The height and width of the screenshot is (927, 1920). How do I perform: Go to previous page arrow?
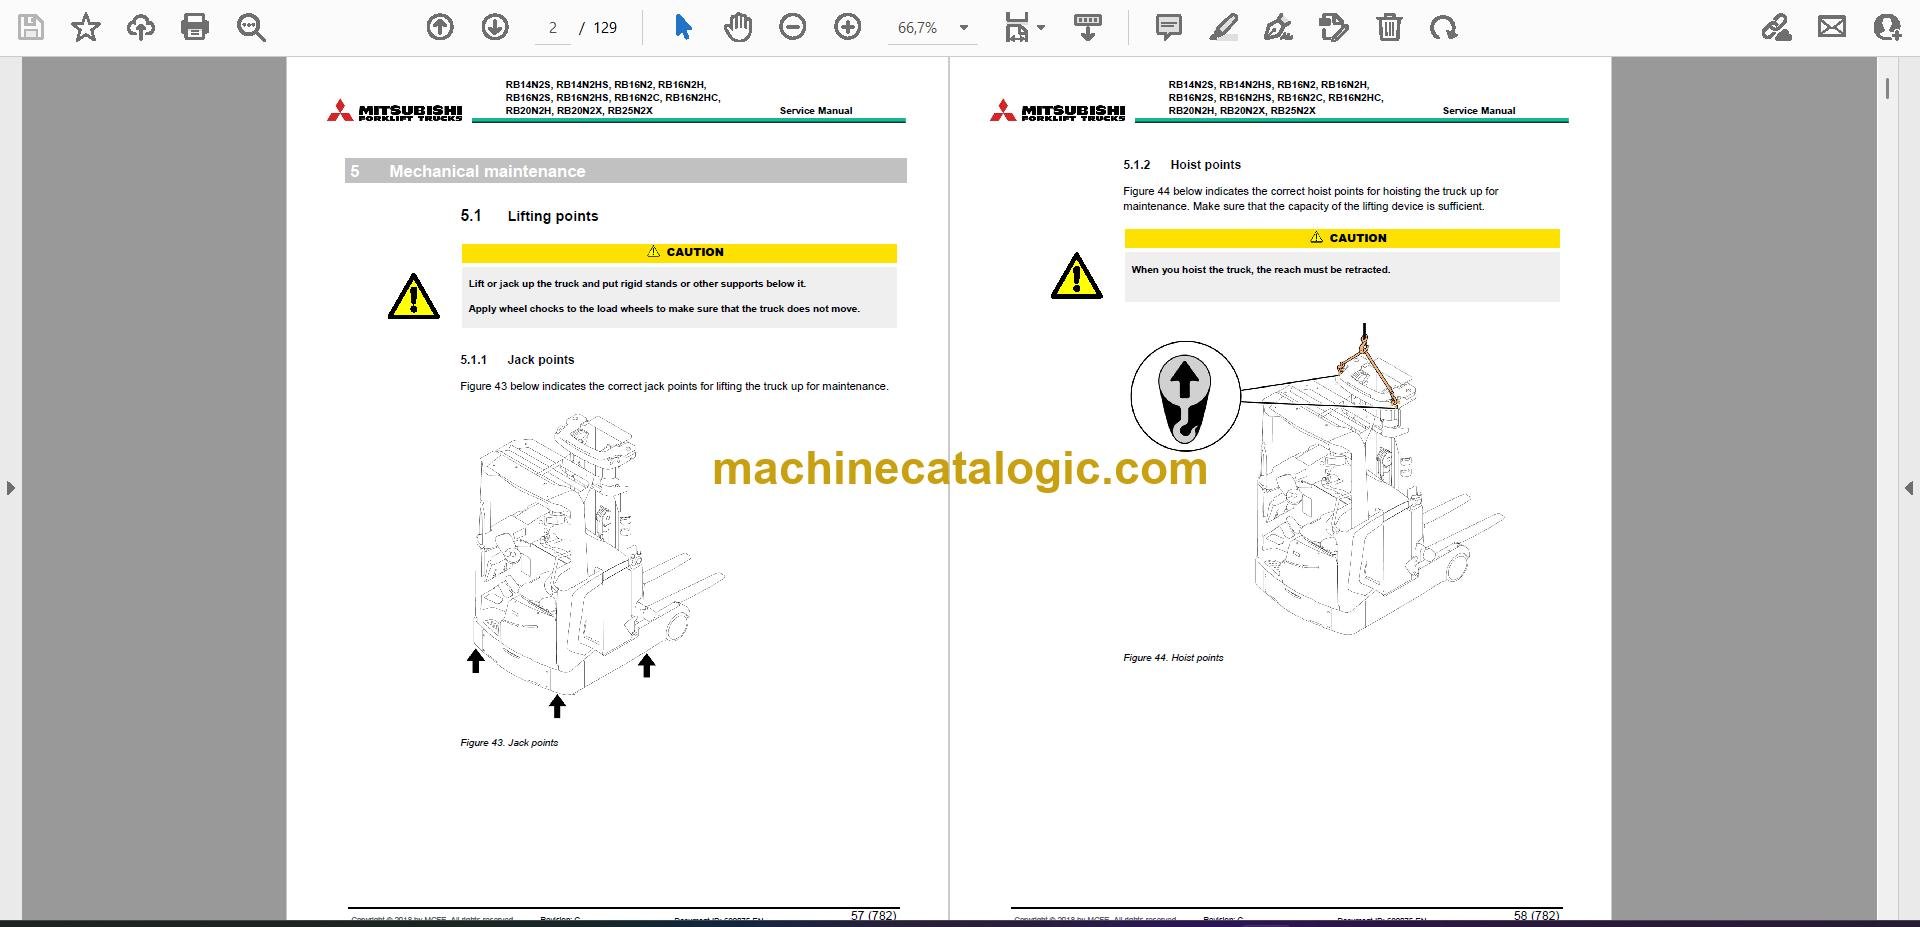point(440,27)
